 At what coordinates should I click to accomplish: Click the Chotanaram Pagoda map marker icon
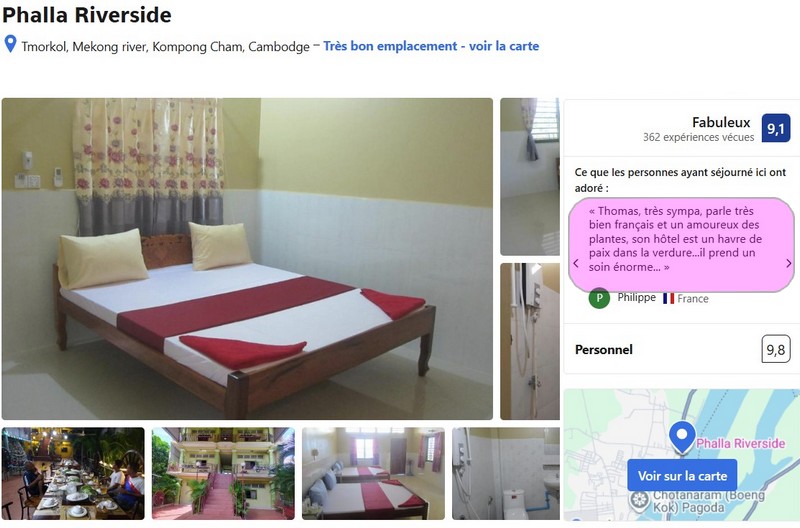[x=639, y=500]
